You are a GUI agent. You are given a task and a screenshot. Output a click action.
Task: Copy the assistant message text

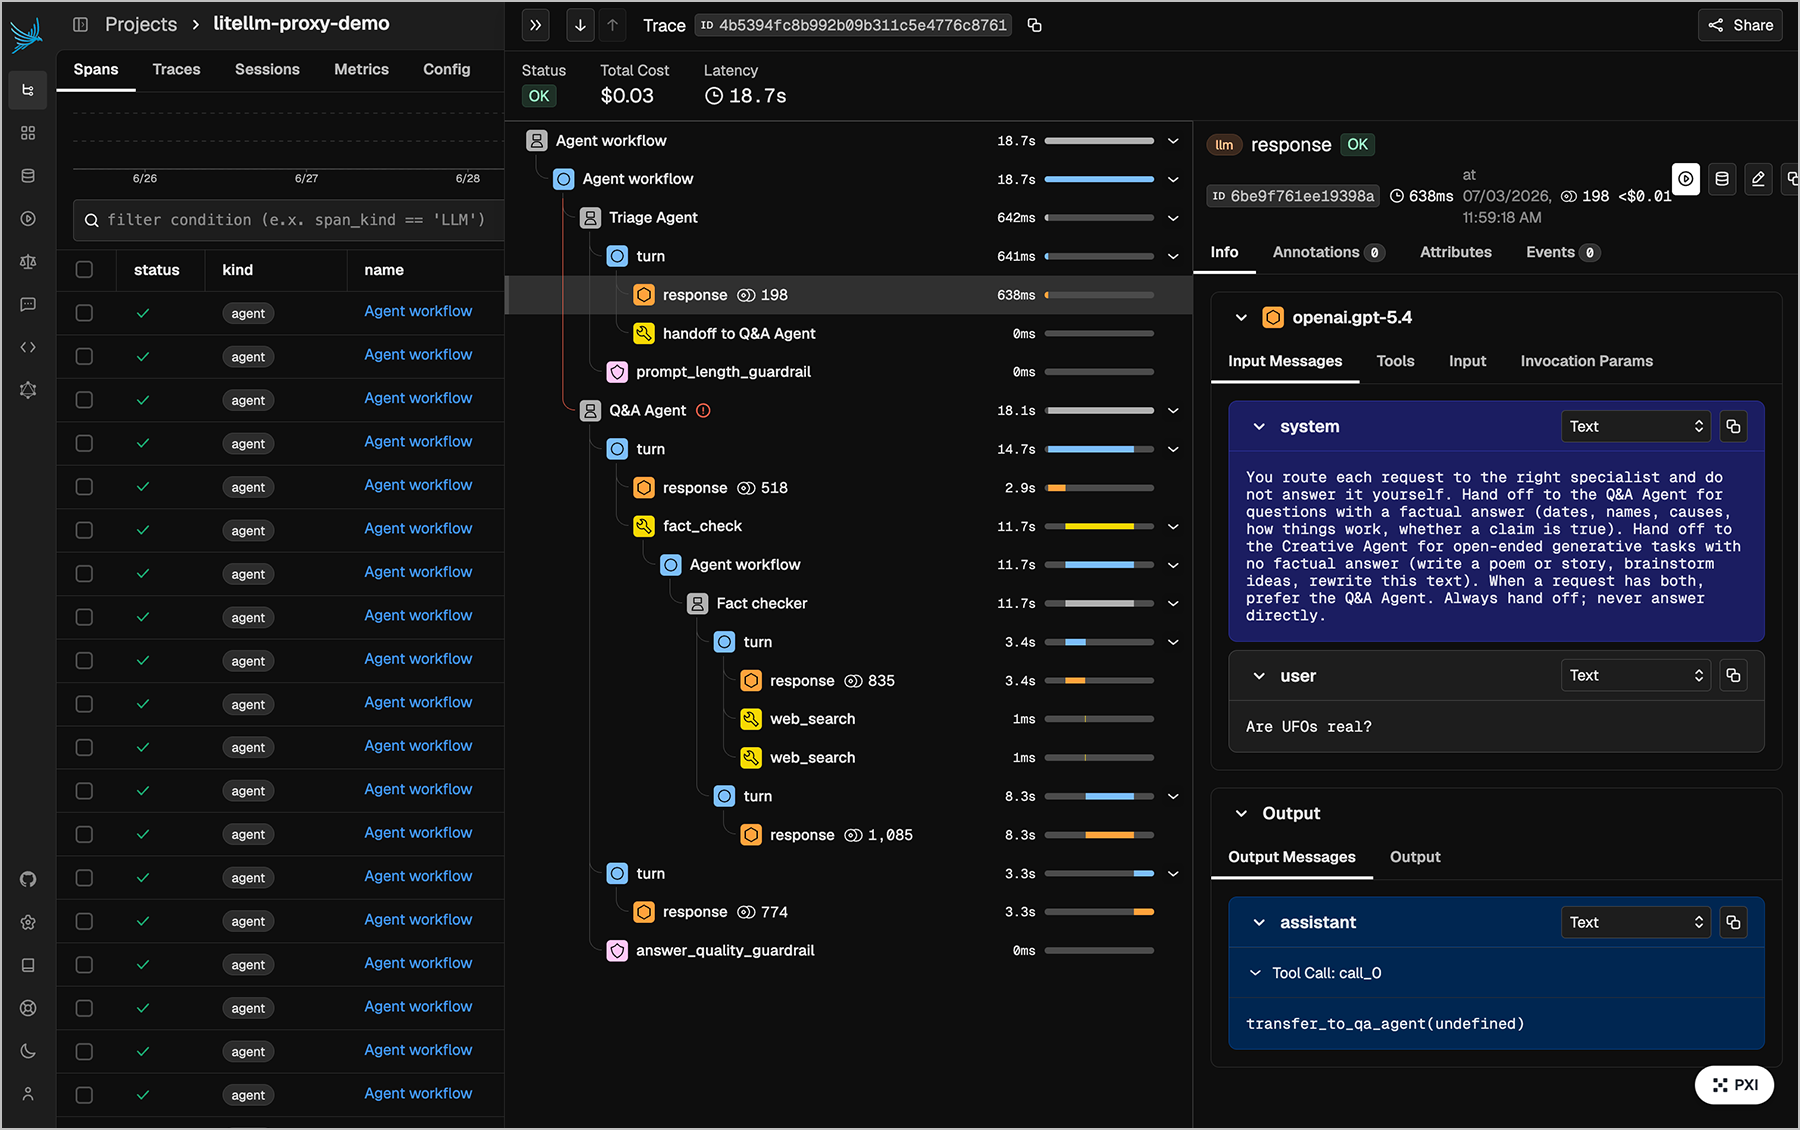click(1734, 922)
